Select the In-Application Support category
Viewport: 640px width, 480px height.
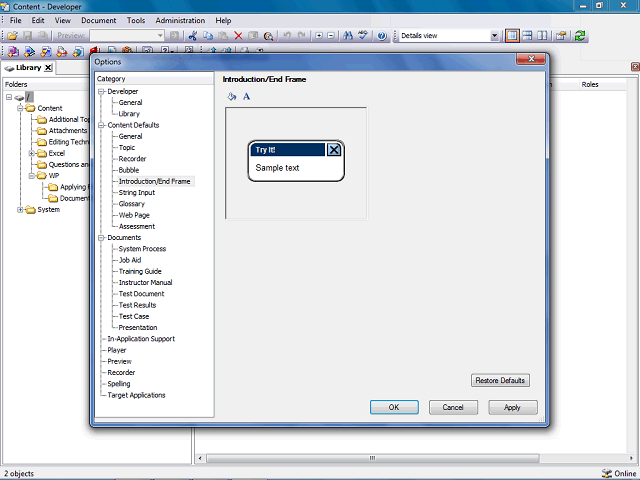pyautogui.click(x=141, y=339)
